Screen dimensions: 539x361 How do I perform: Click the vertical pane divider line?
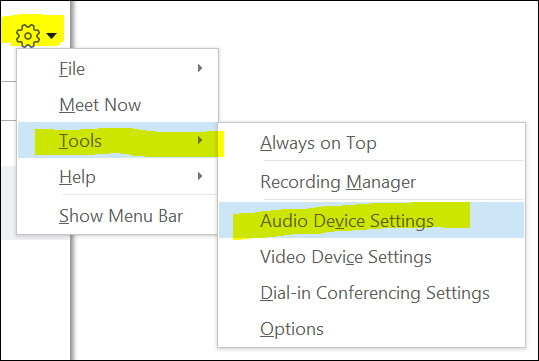71,299
